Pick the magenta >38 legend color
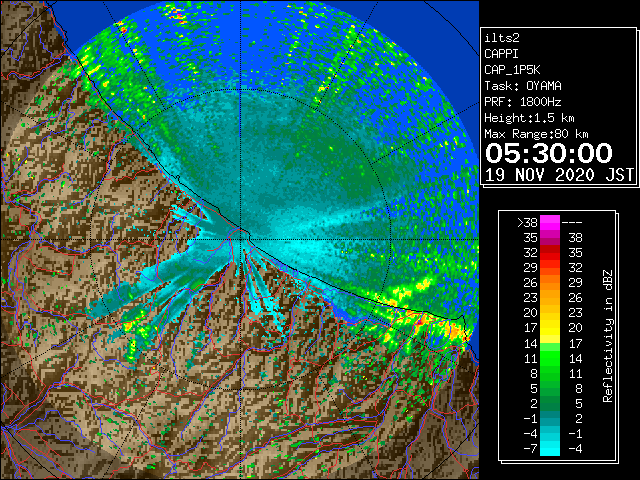The height and width of the screenshot is (480, 640). [550, 223]
